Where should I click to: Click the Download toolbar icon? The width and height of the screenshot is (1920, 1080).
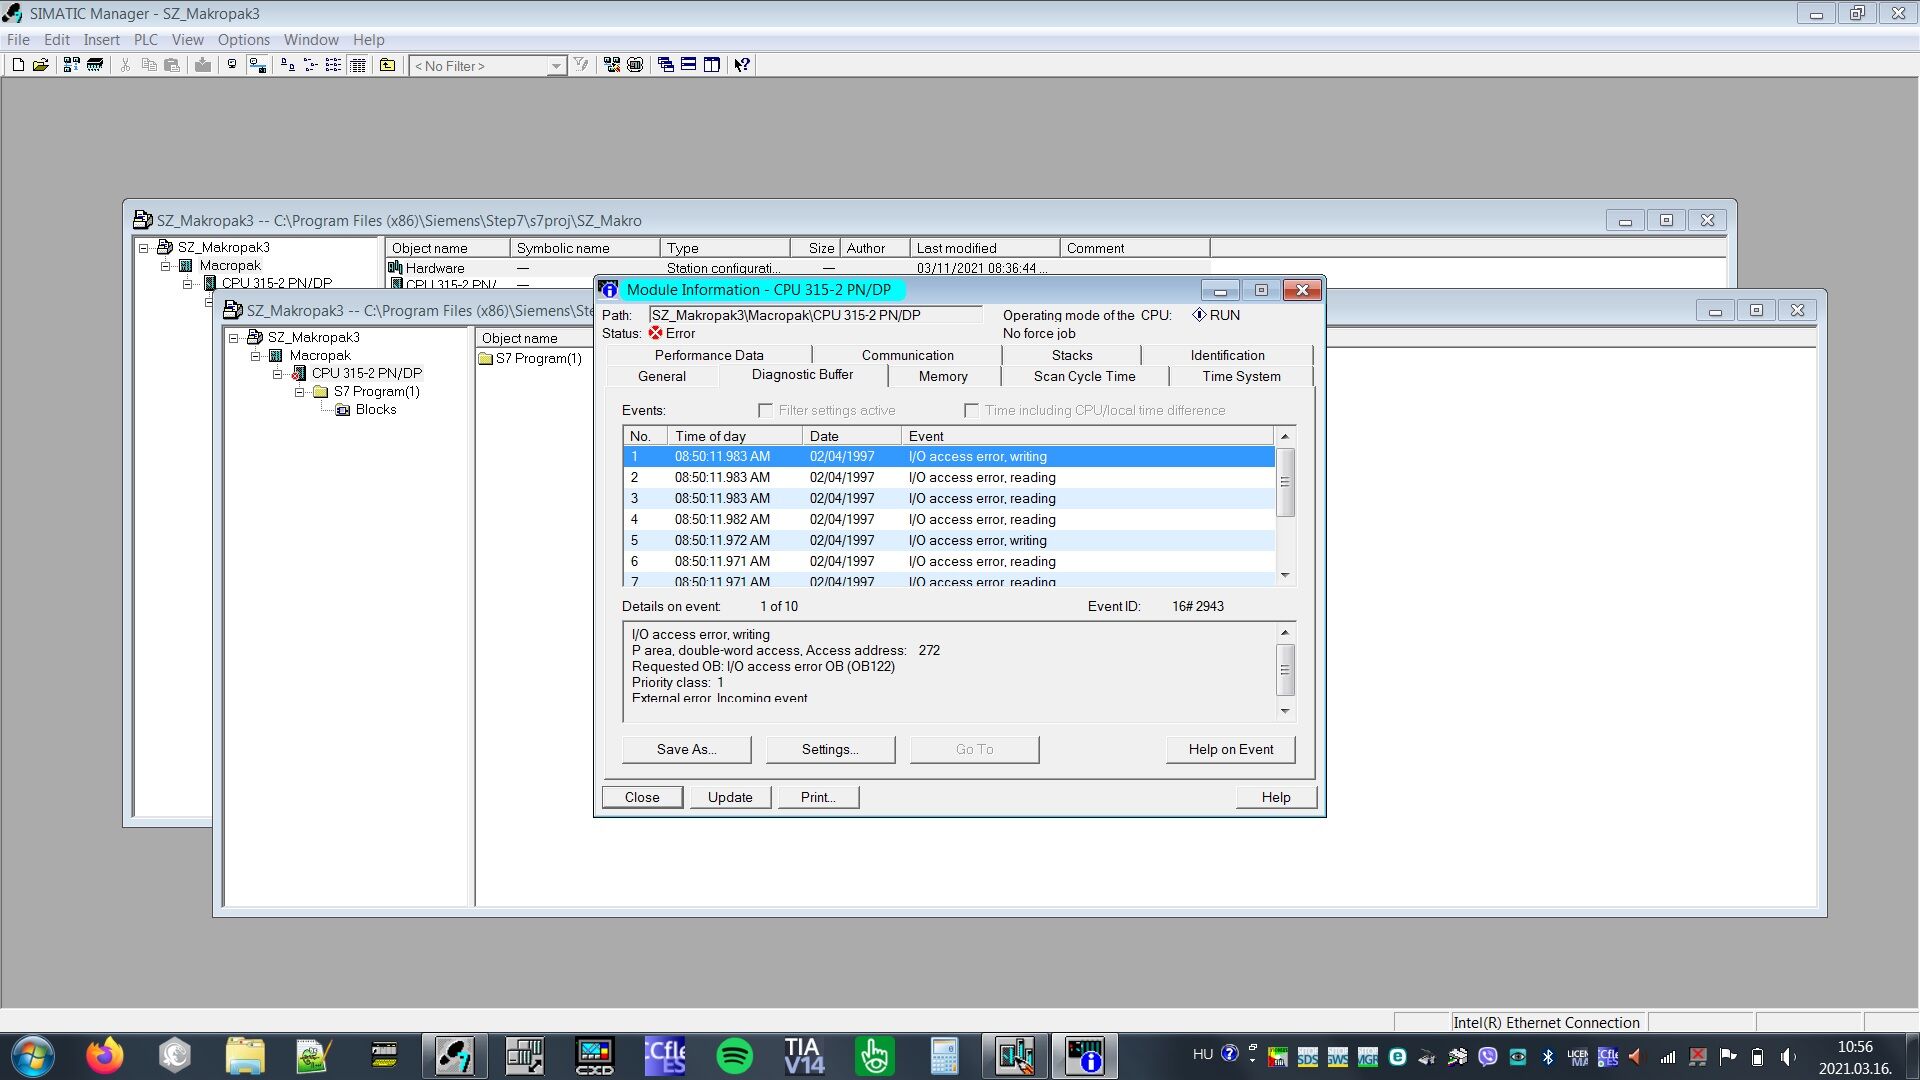pos(203,65)
